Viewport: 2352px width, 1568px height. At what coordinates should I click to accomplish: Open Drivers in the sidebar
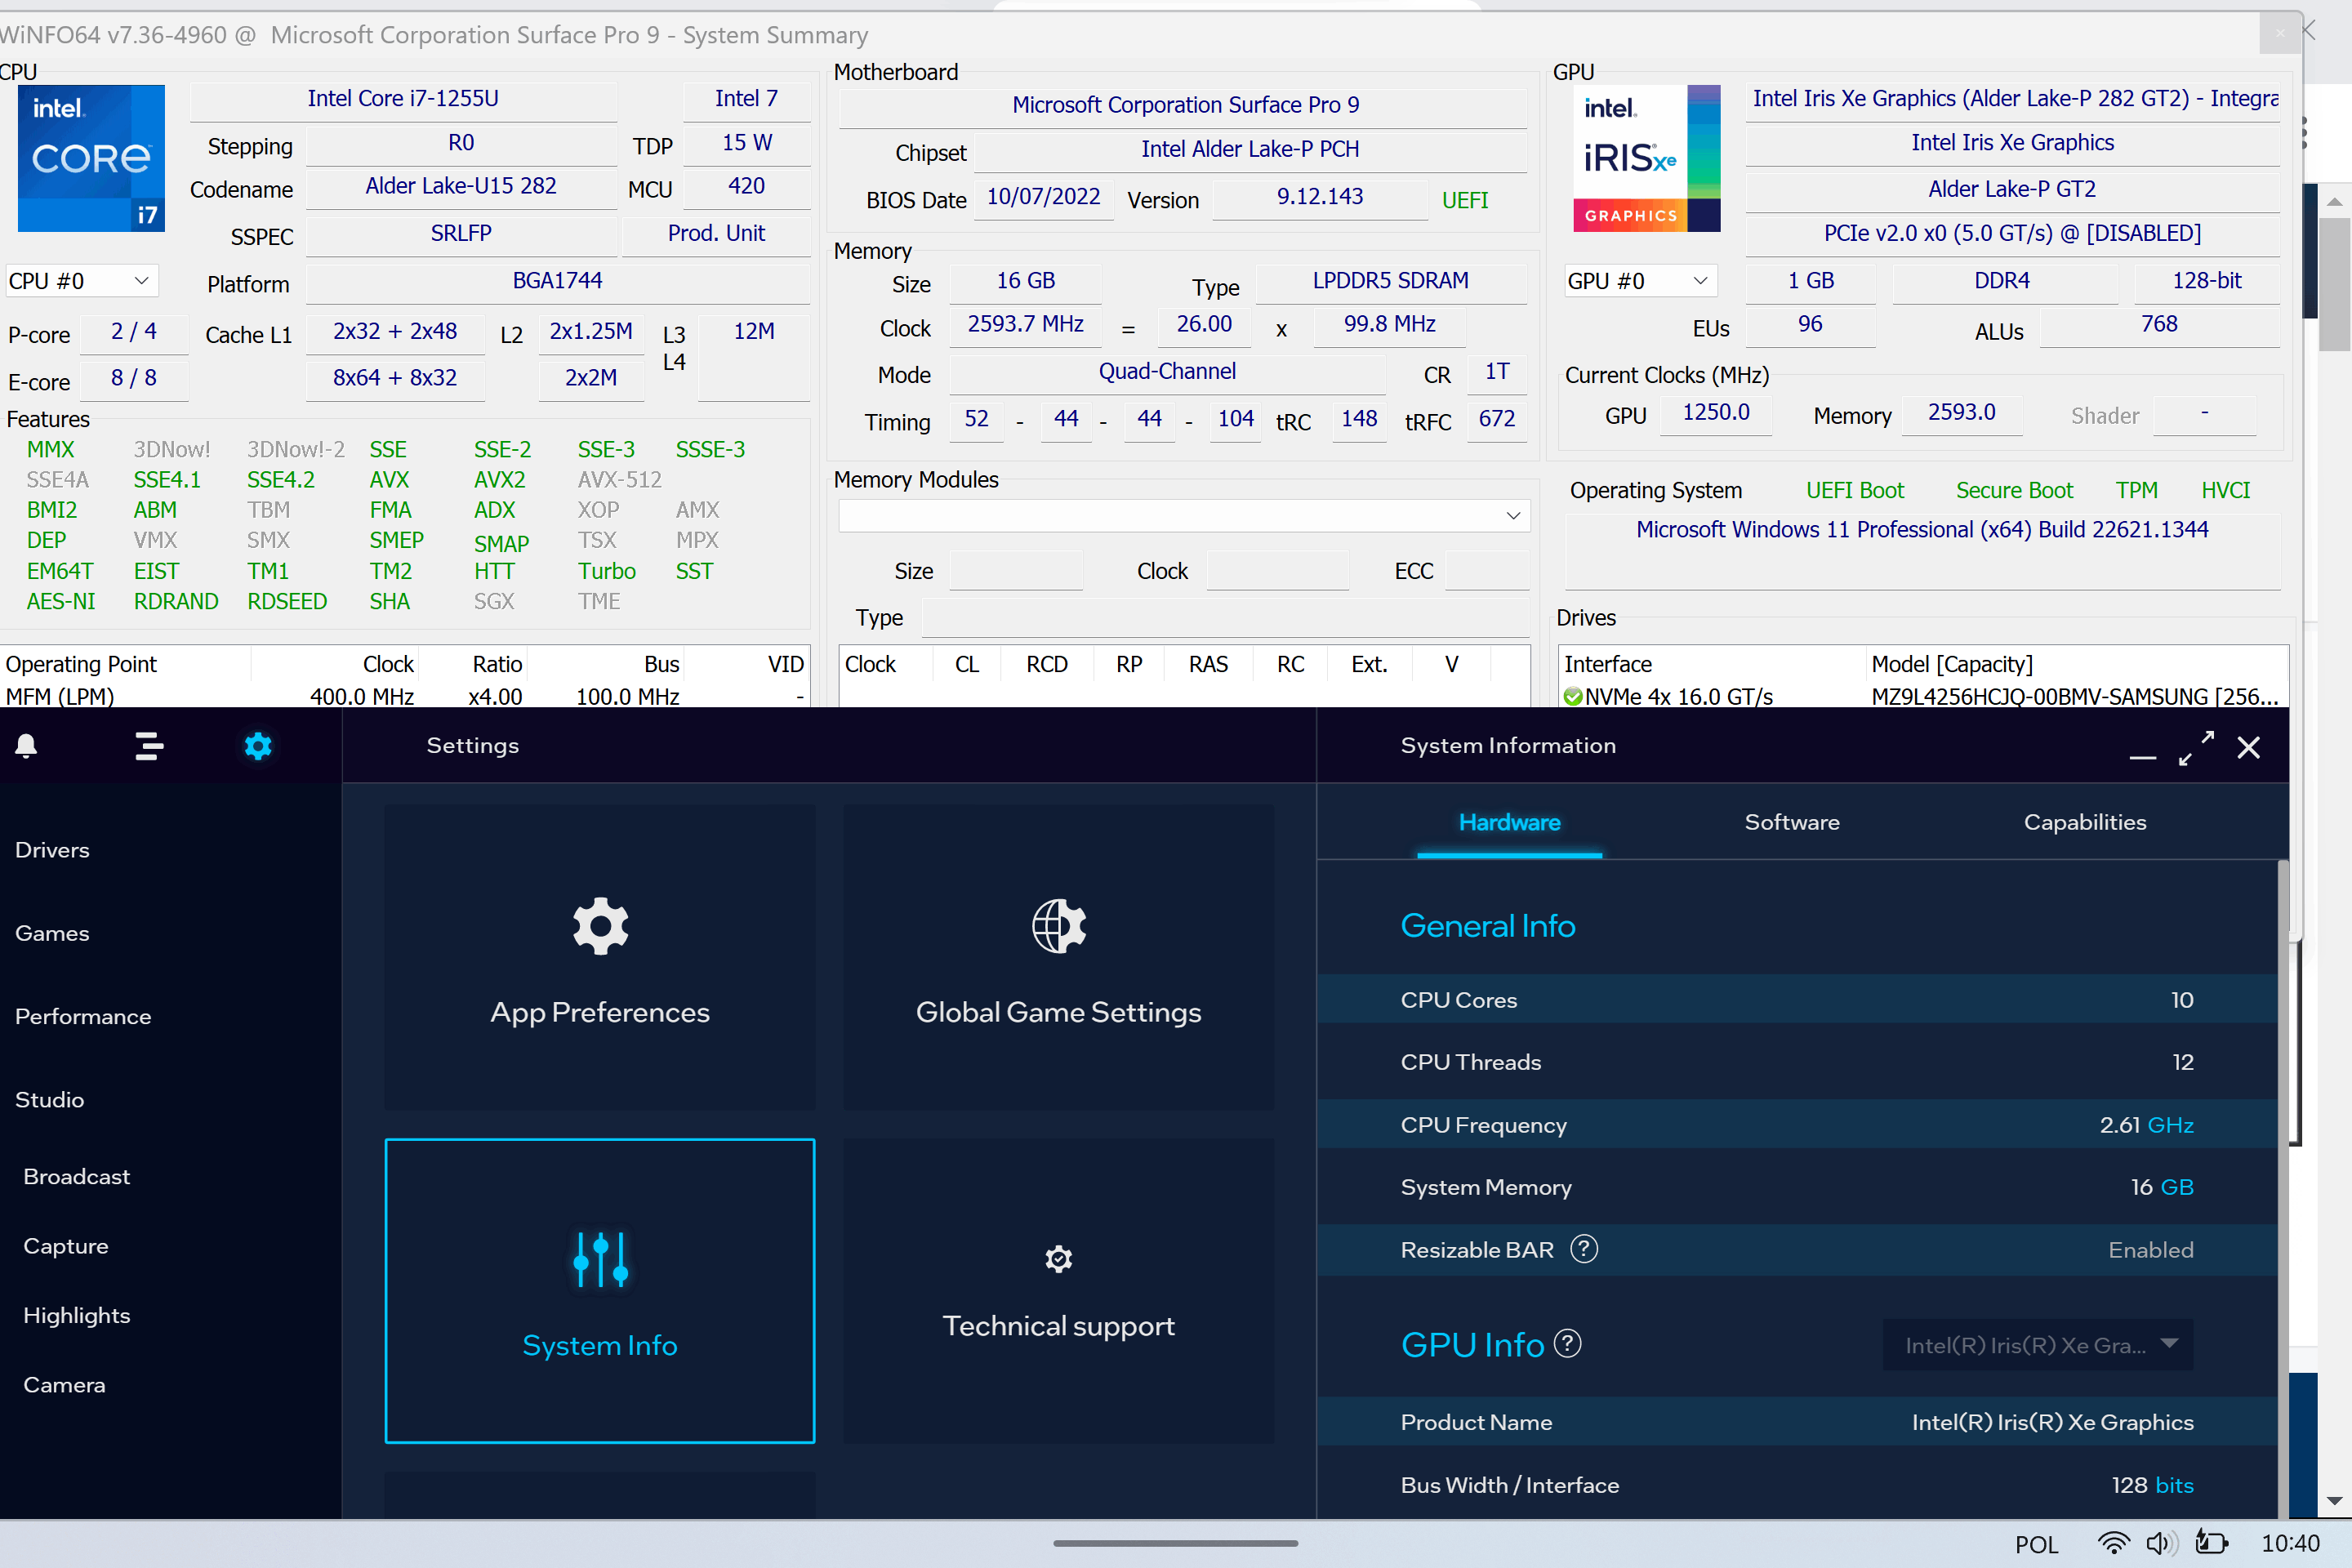click(x=53, y=850)
